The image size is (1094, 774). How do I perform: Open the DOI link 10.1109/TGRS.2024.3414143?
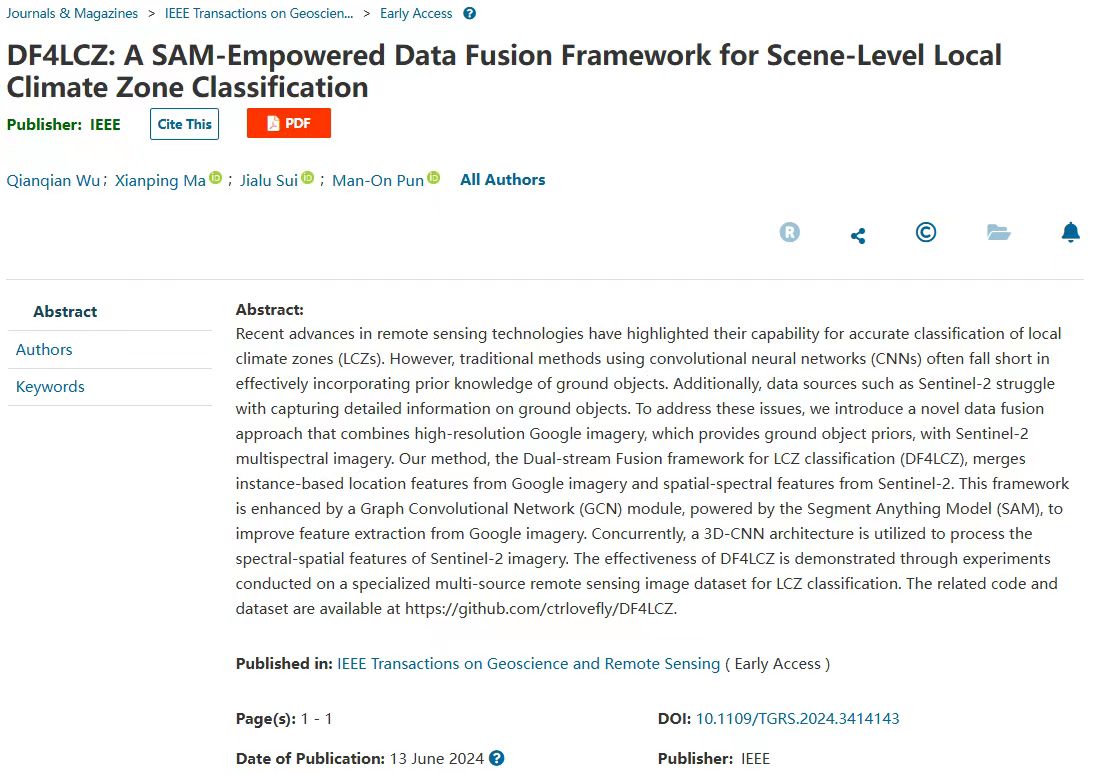(797, 719)
